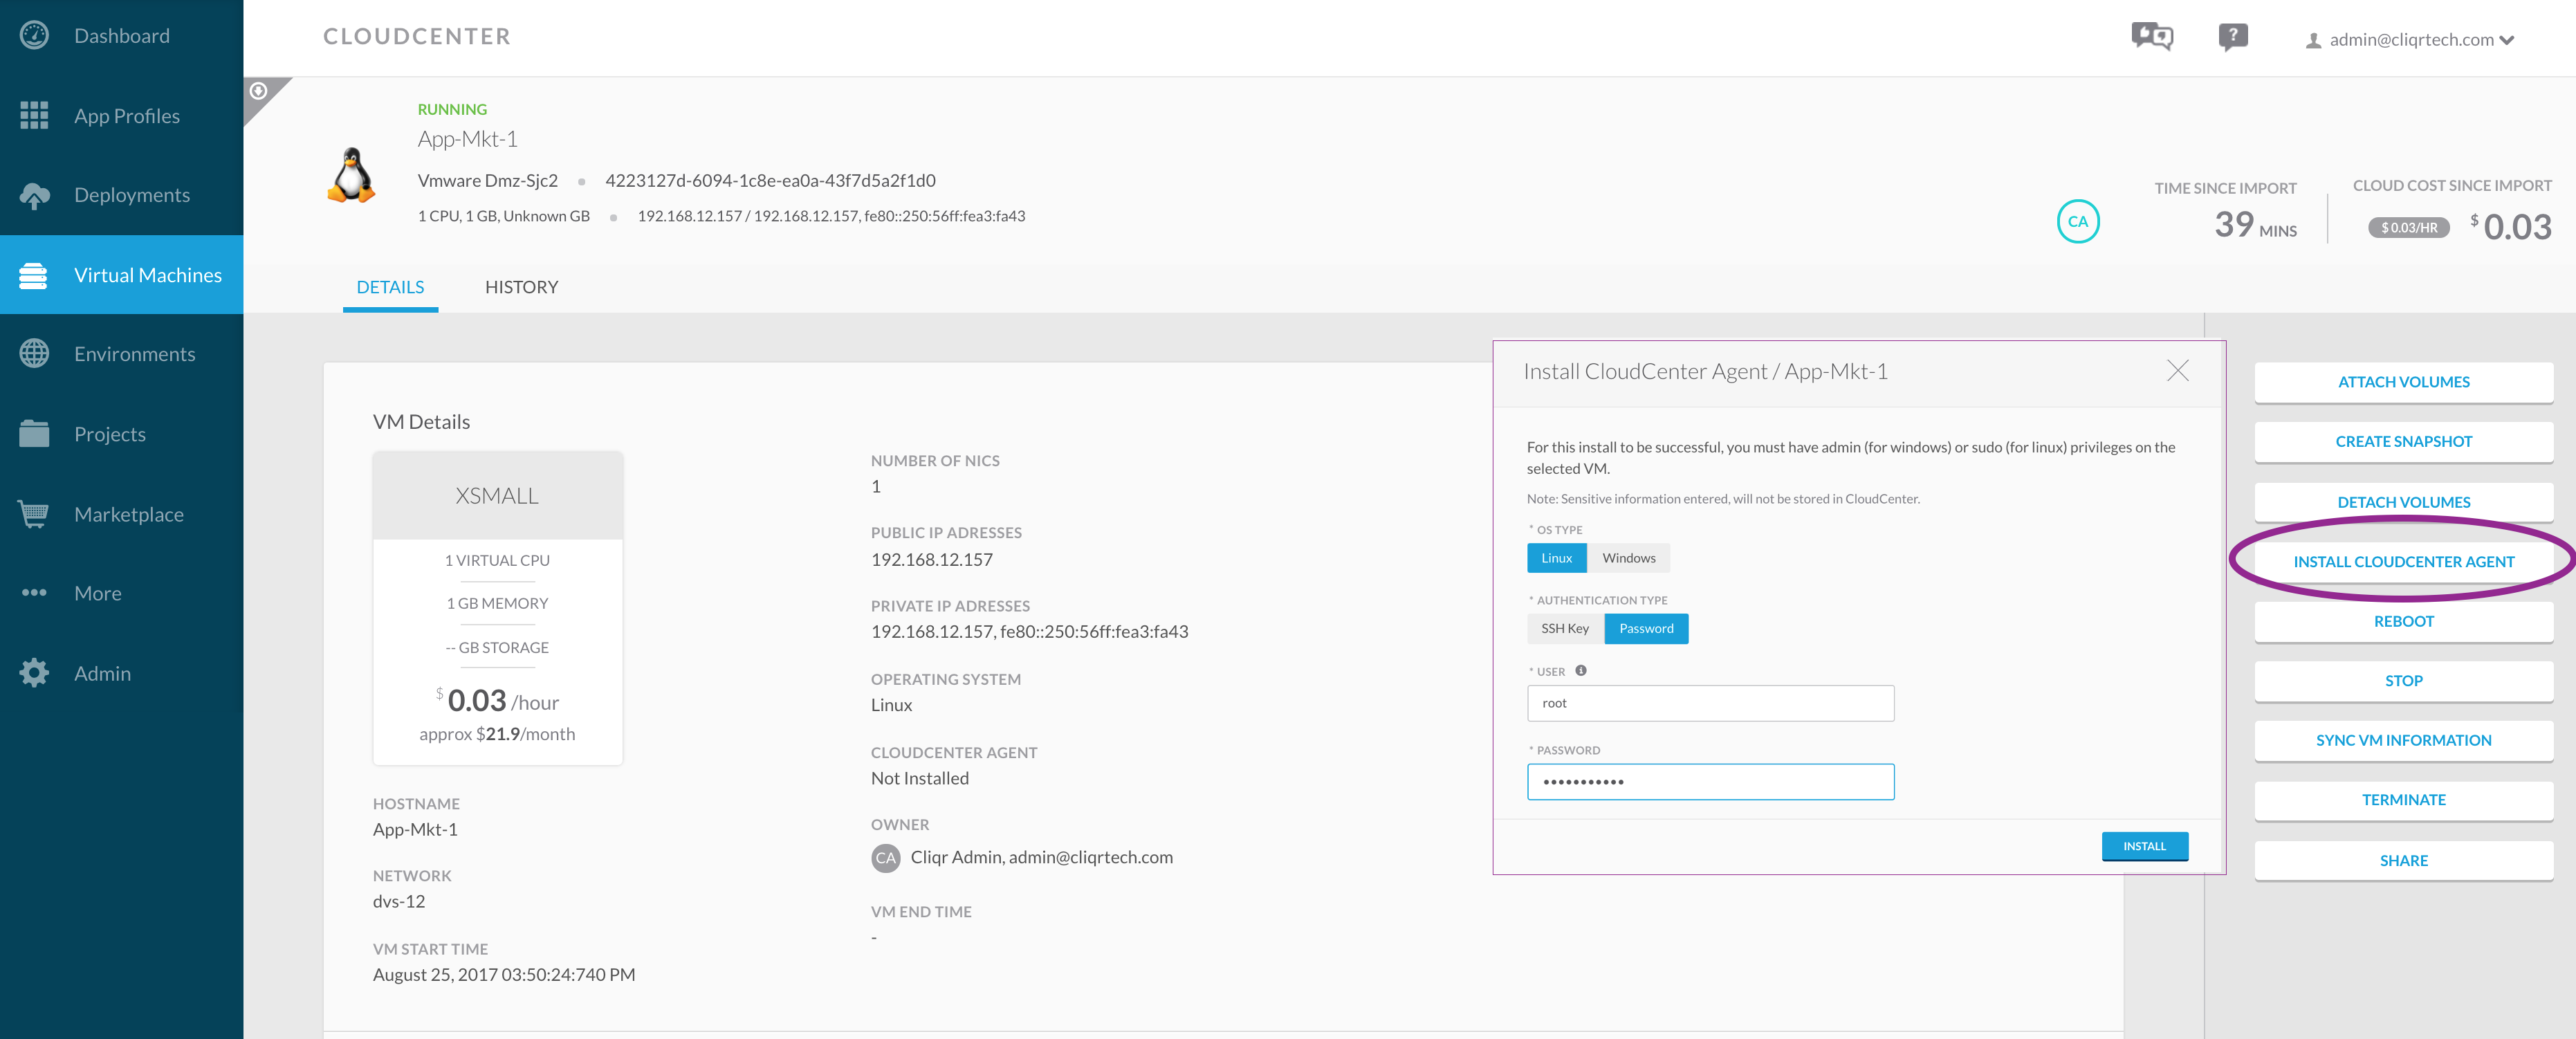Open More in sidebar
The height and width of the screenshot is (1039, 2576).
[x=121, y=593]
